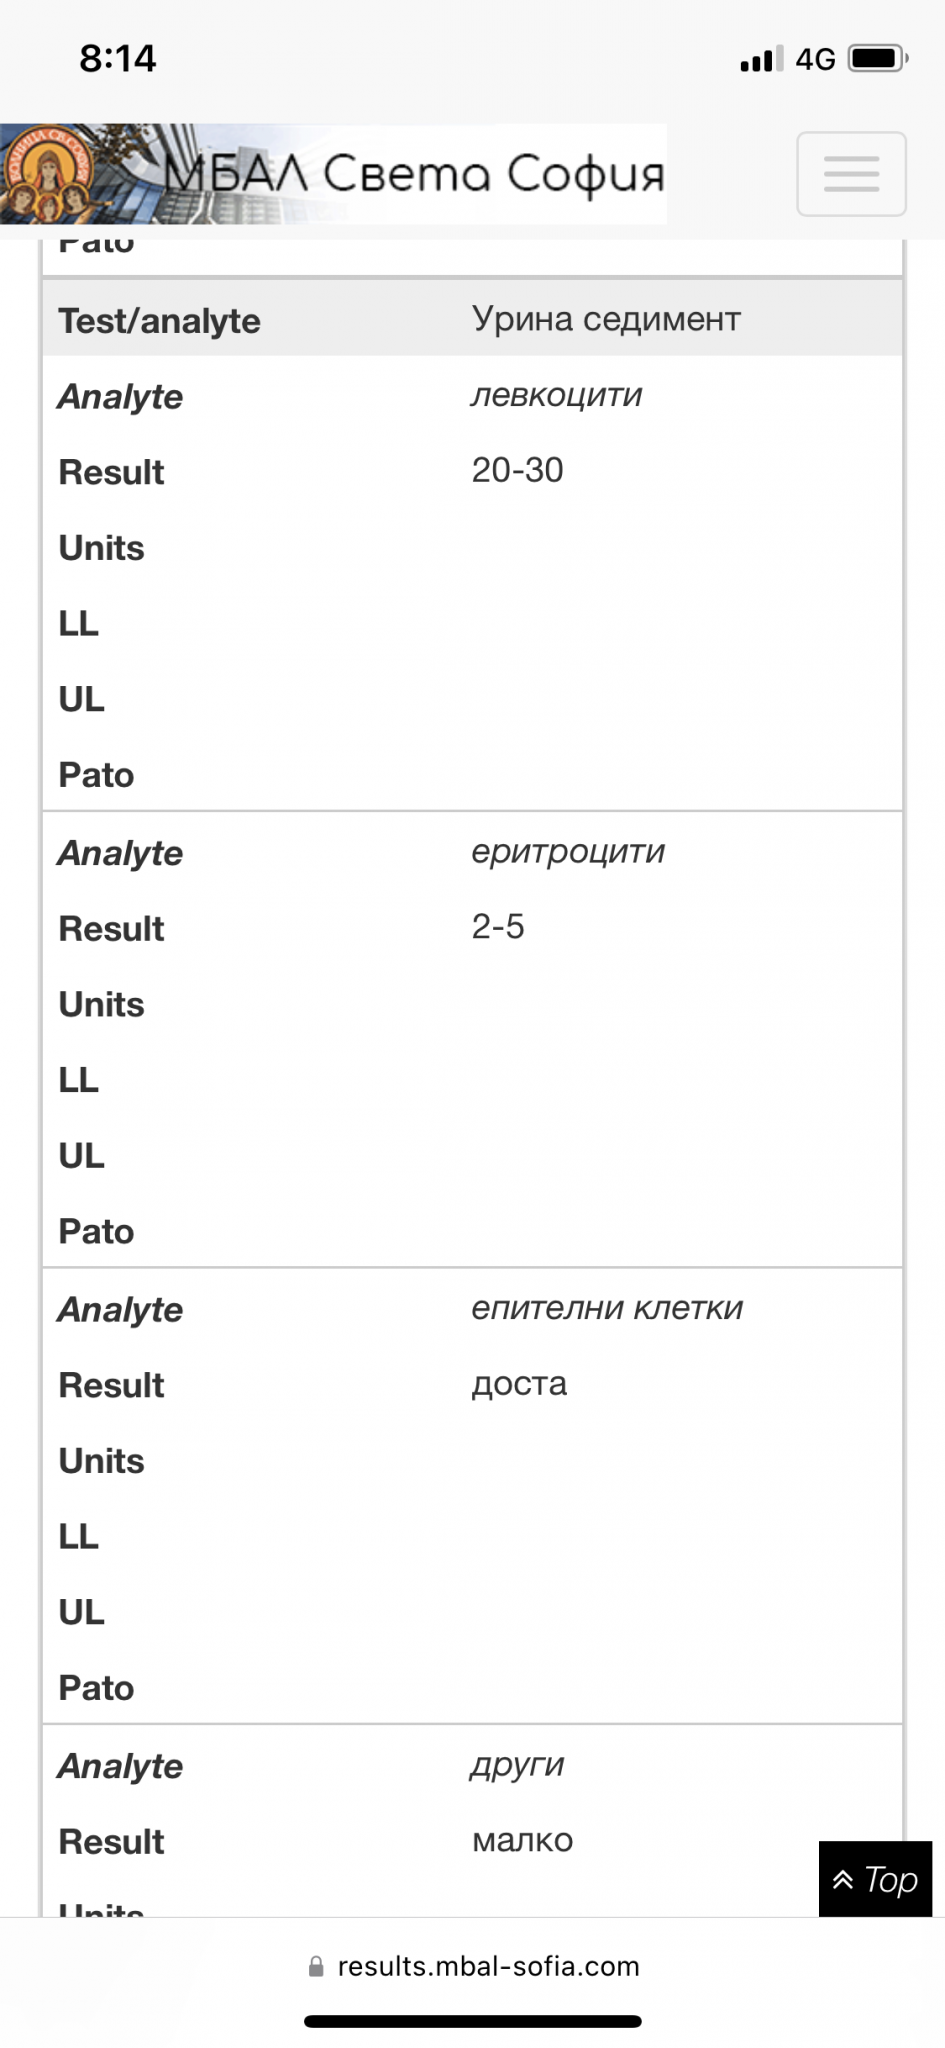
Task: Click the малко result value
Action: point(522,1840)
